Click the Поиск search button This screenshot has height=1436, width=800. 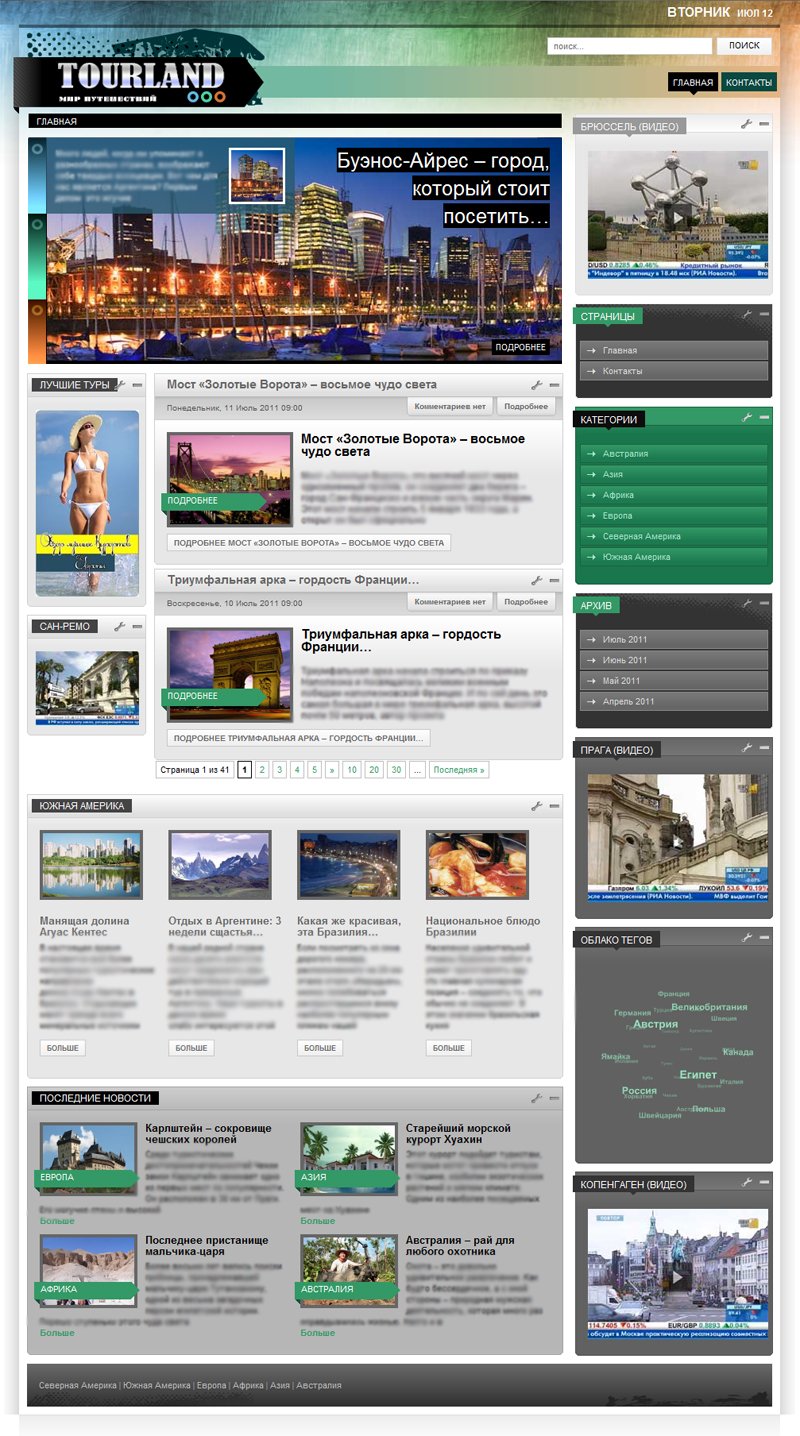pyautogui.click(x=744, y=46)
